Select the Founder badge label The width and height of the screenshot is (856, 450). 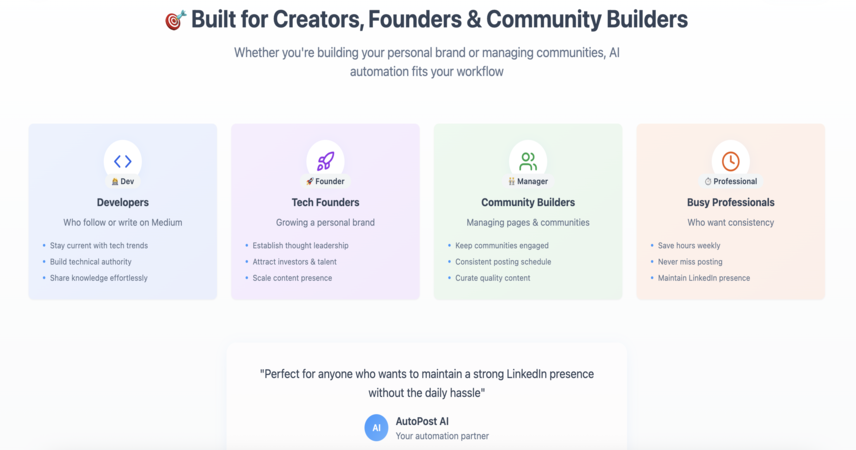click(325, 181)
